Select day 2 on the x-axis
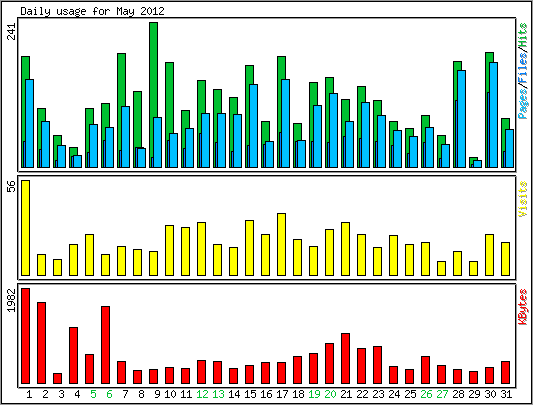The height and width of the screenshot is (405, 533). 45,394
